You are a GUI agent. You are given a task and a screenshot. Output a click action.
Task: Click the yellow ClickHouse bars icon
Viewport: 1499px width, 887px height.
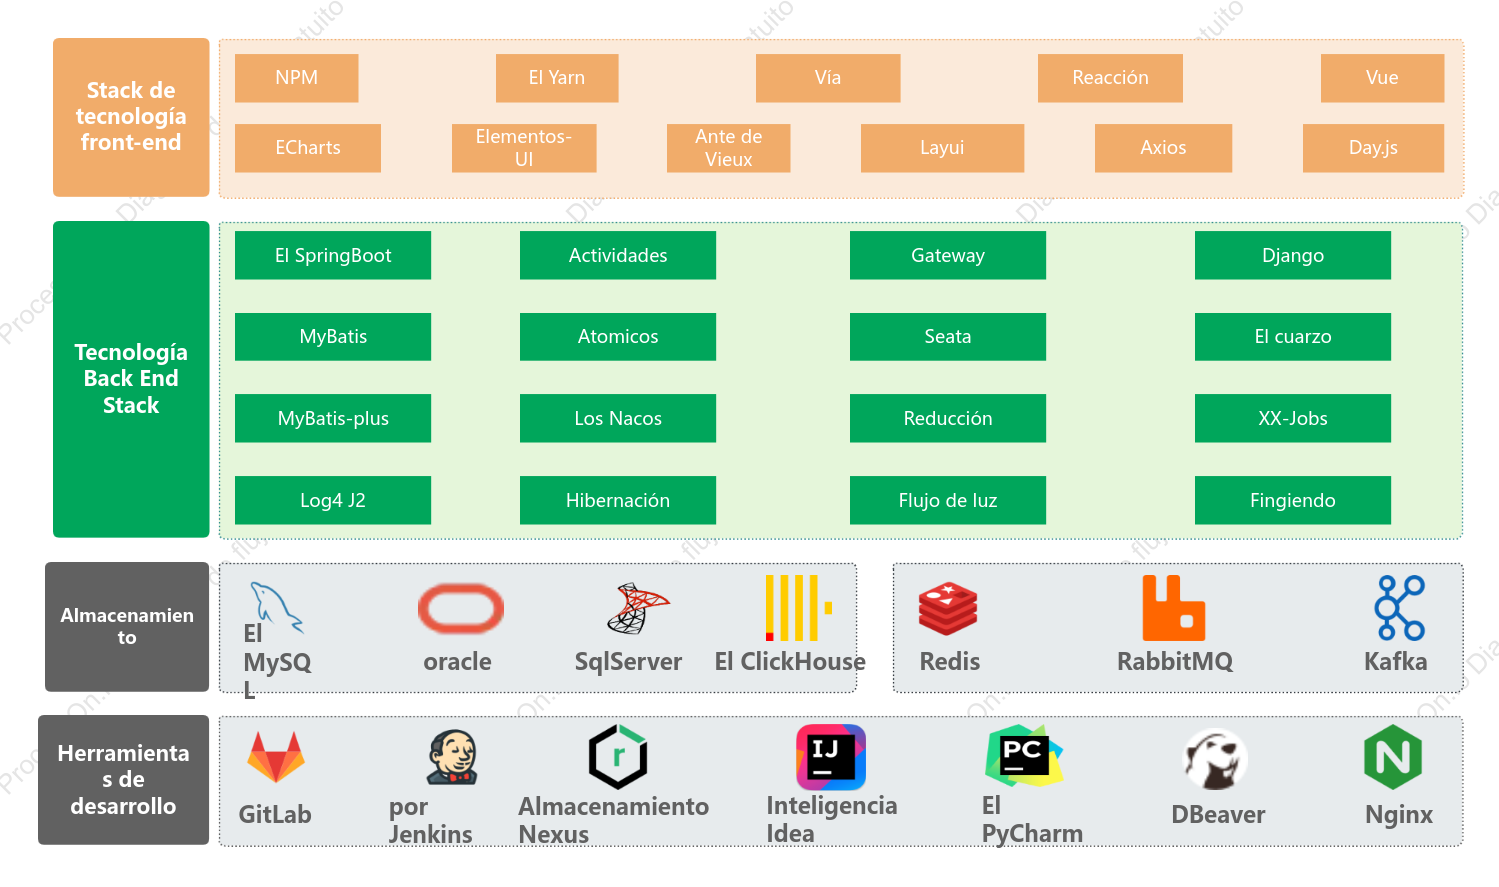[798, 607]
